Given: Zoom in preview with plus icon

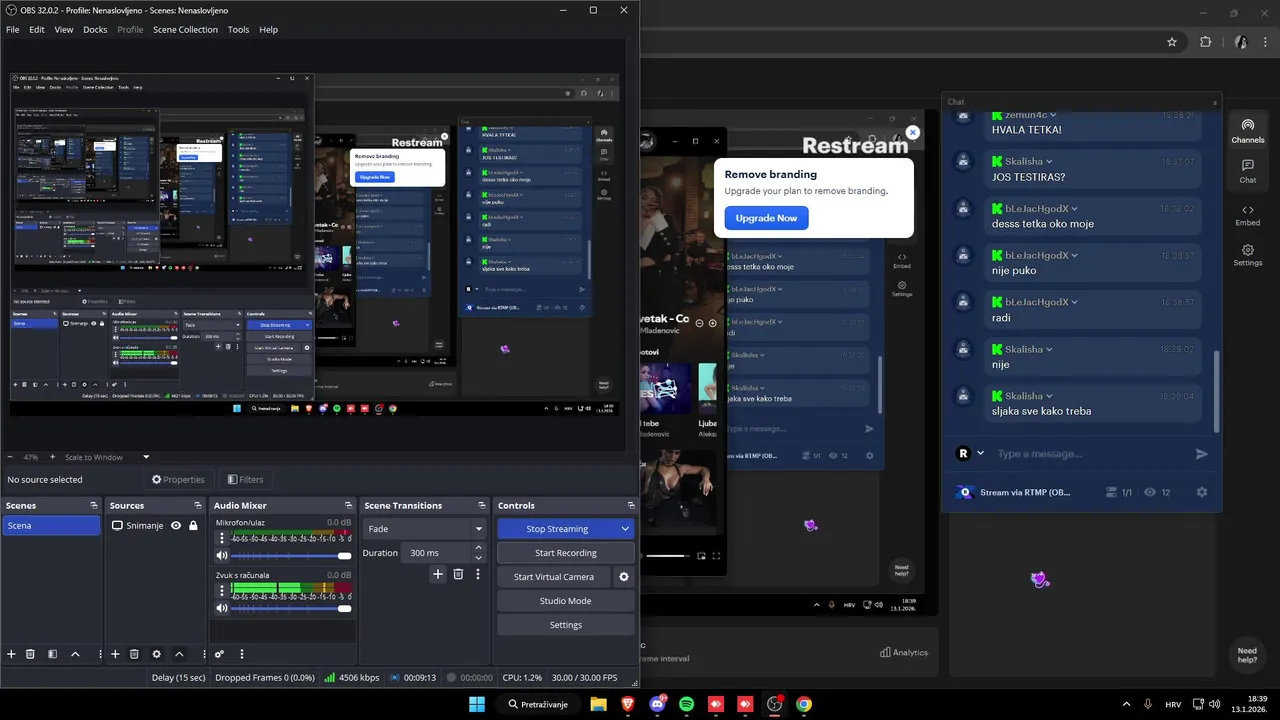Looking at the screenshot, I should point(53,457).
